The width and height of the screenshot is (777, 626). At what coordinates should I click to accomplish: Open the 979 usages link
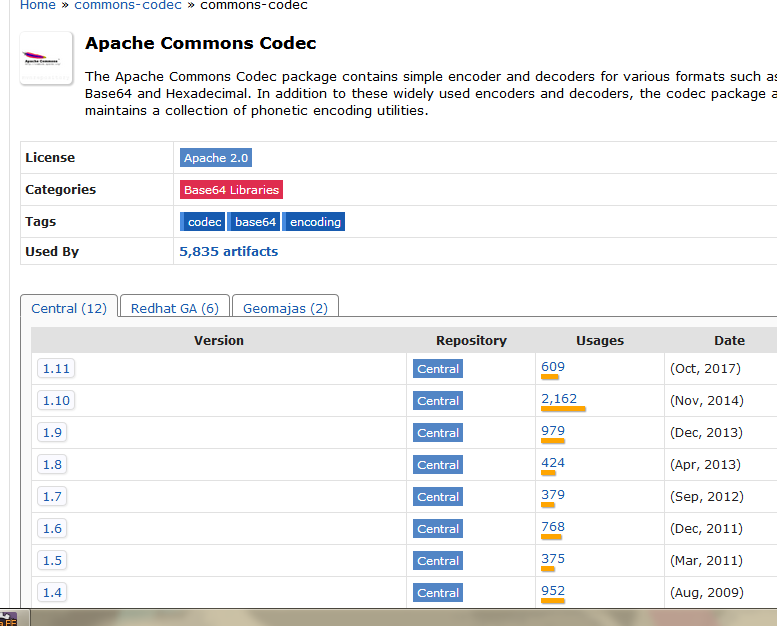(553, 431)
